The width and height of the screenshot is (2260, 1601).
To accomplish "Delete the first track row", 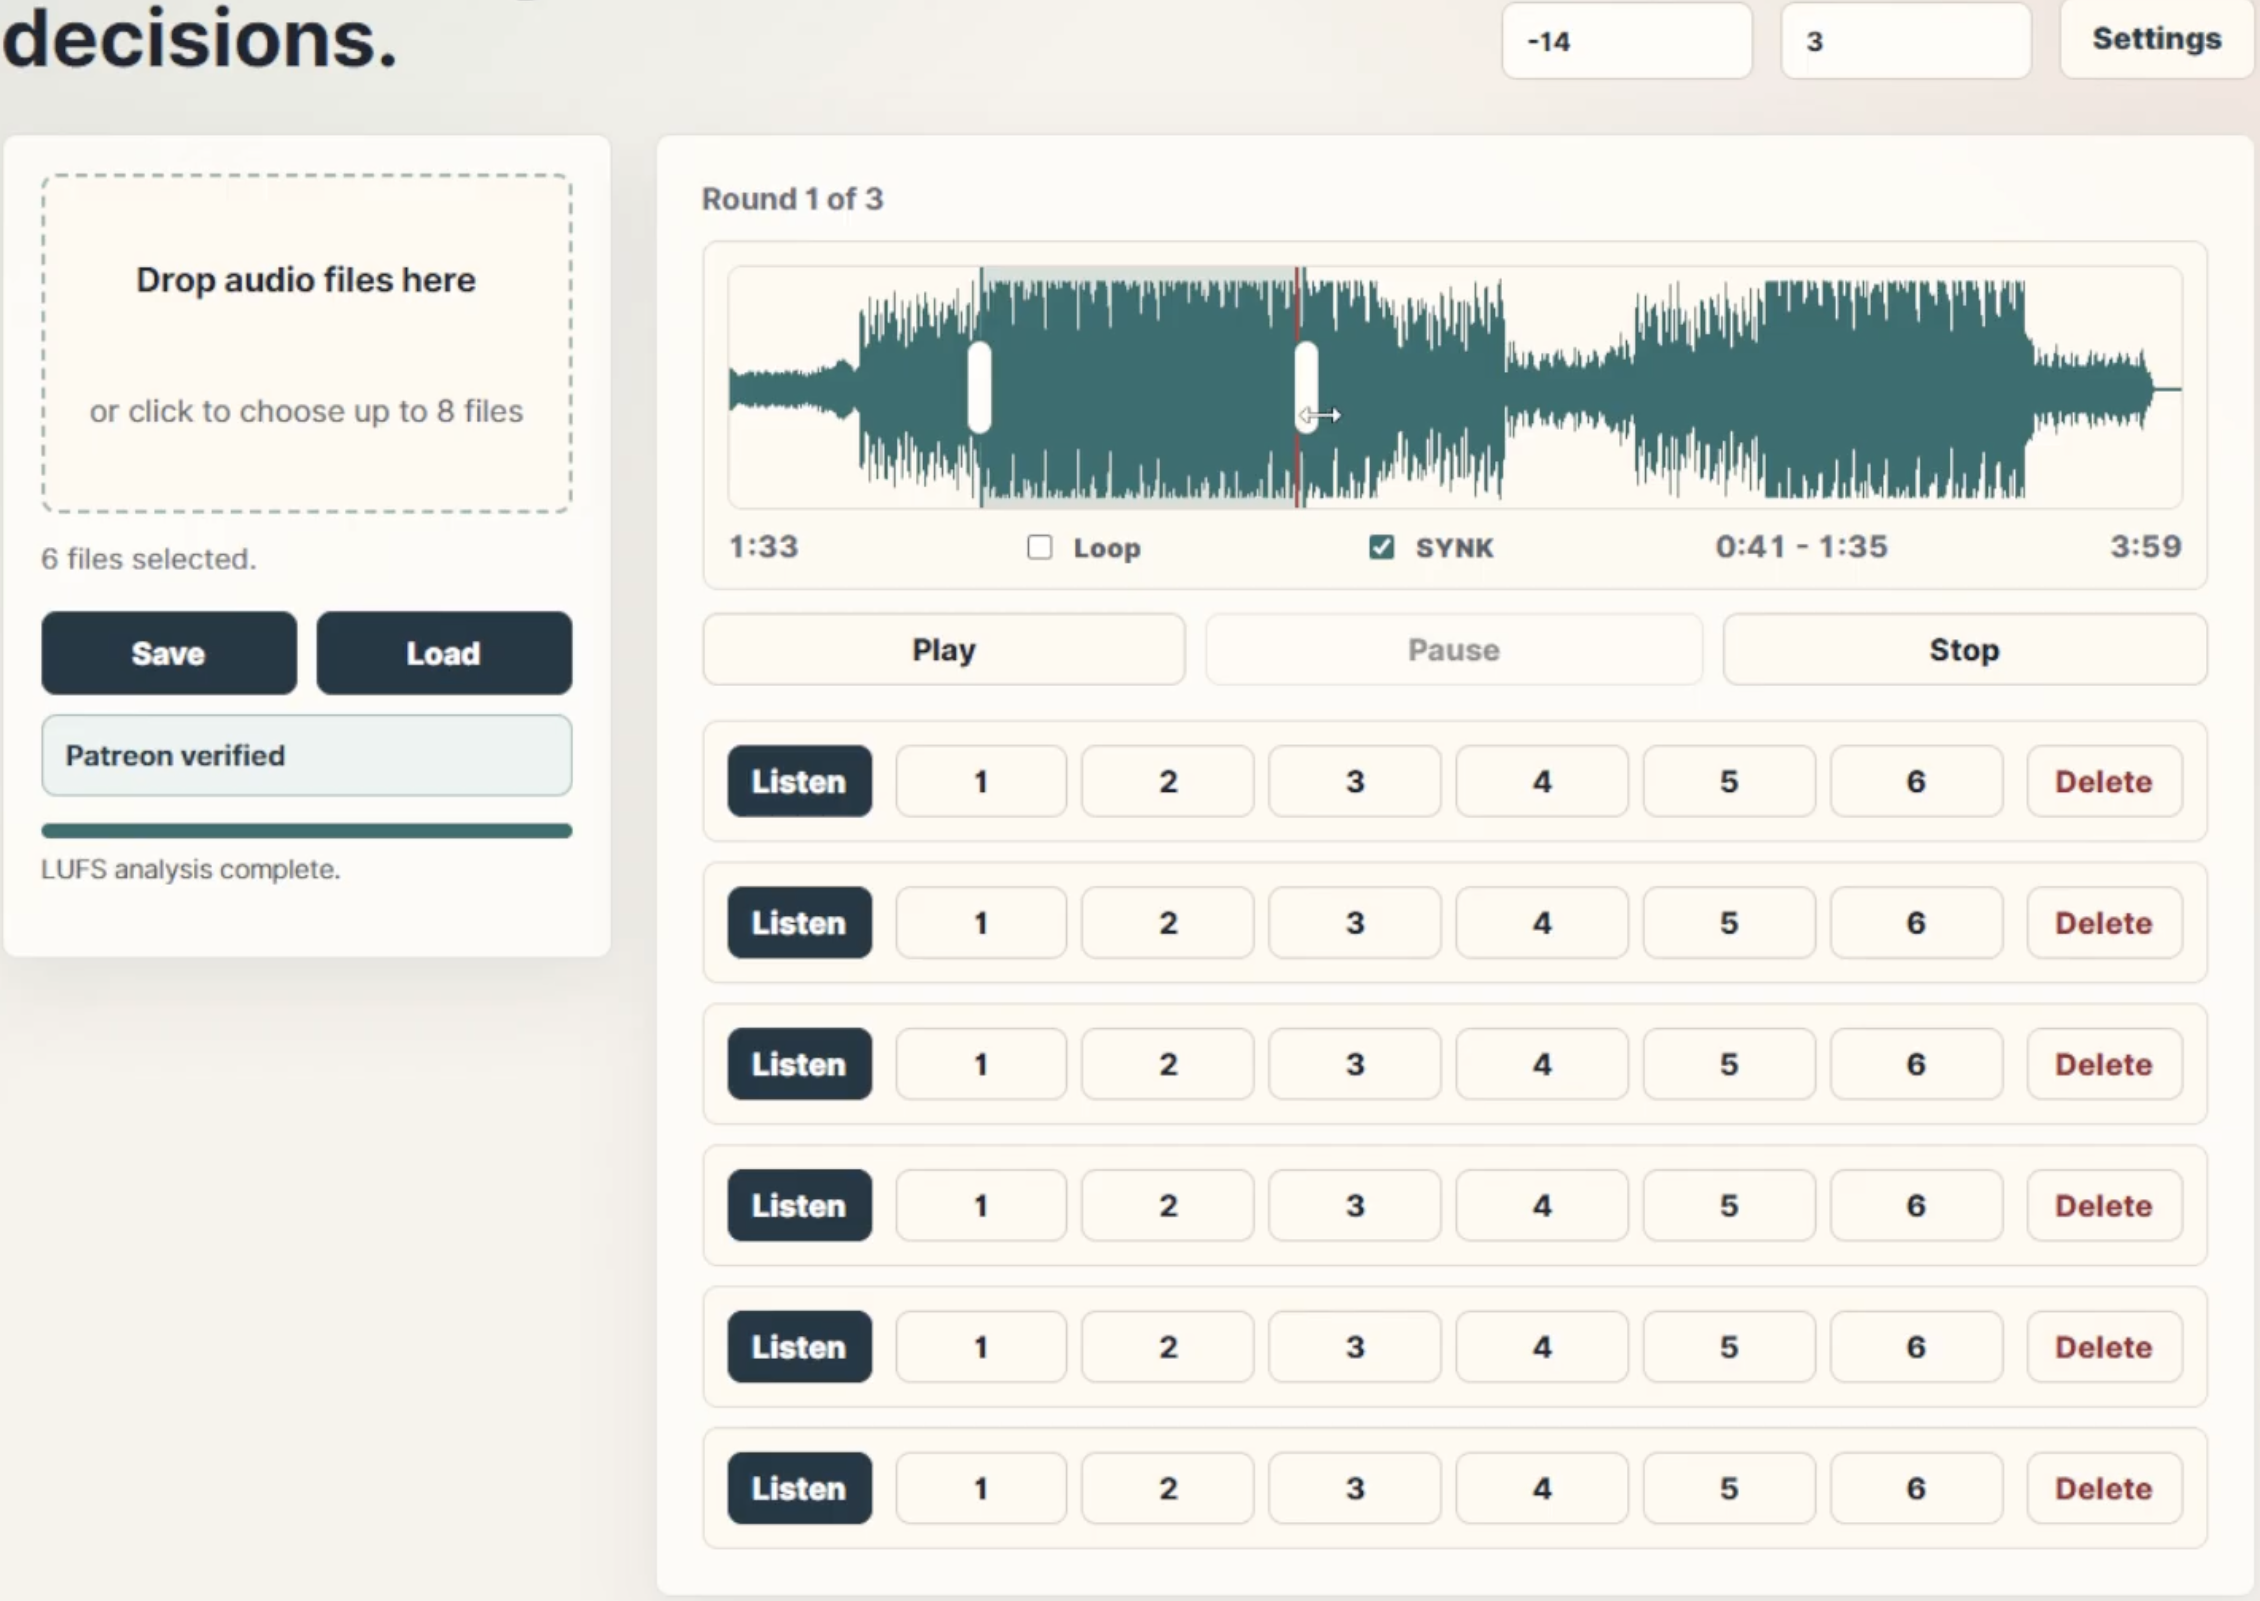I will click(x=2104, y=781).
